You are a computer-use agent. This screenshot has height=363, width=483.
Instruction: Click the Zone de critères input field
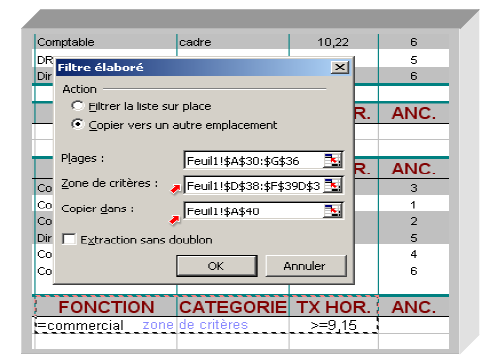tap(254, 186)
